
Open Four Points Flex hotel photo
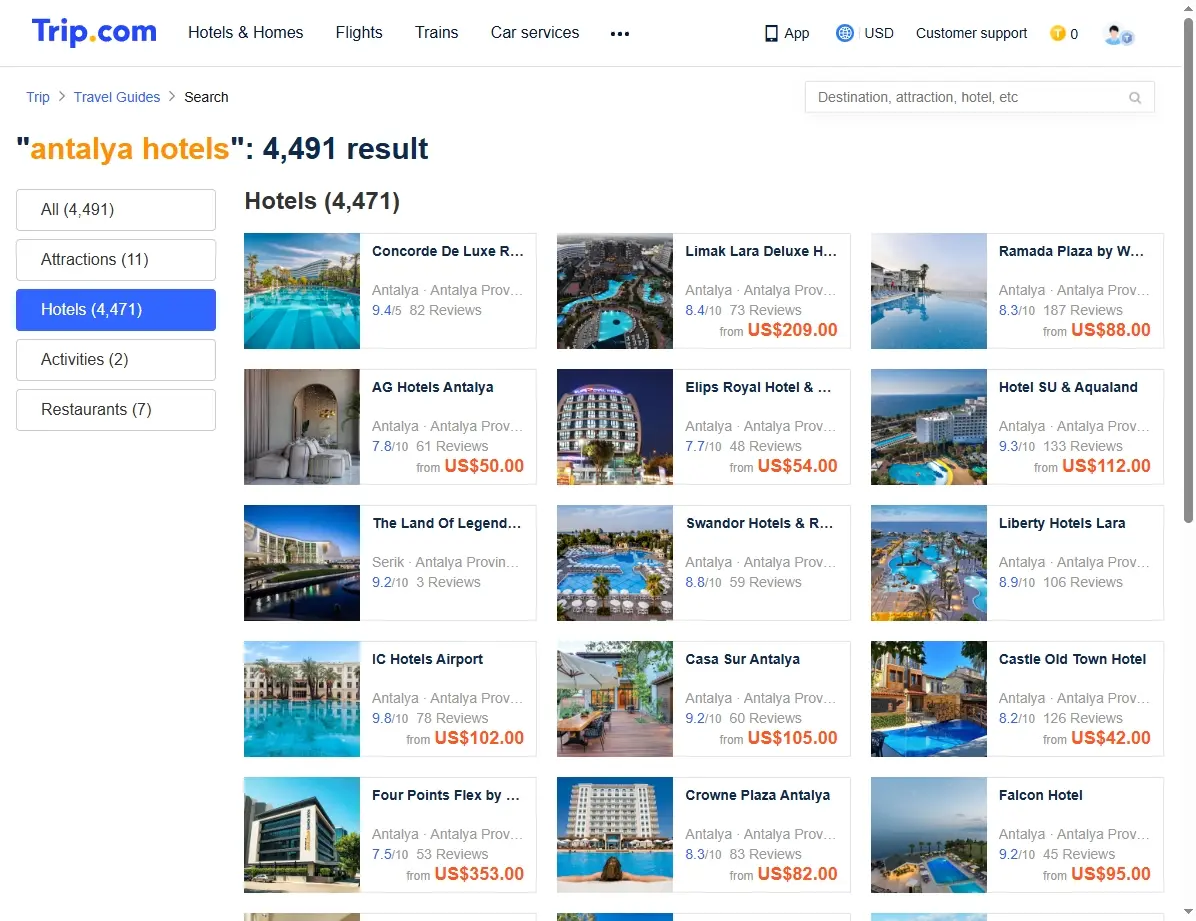302,834
